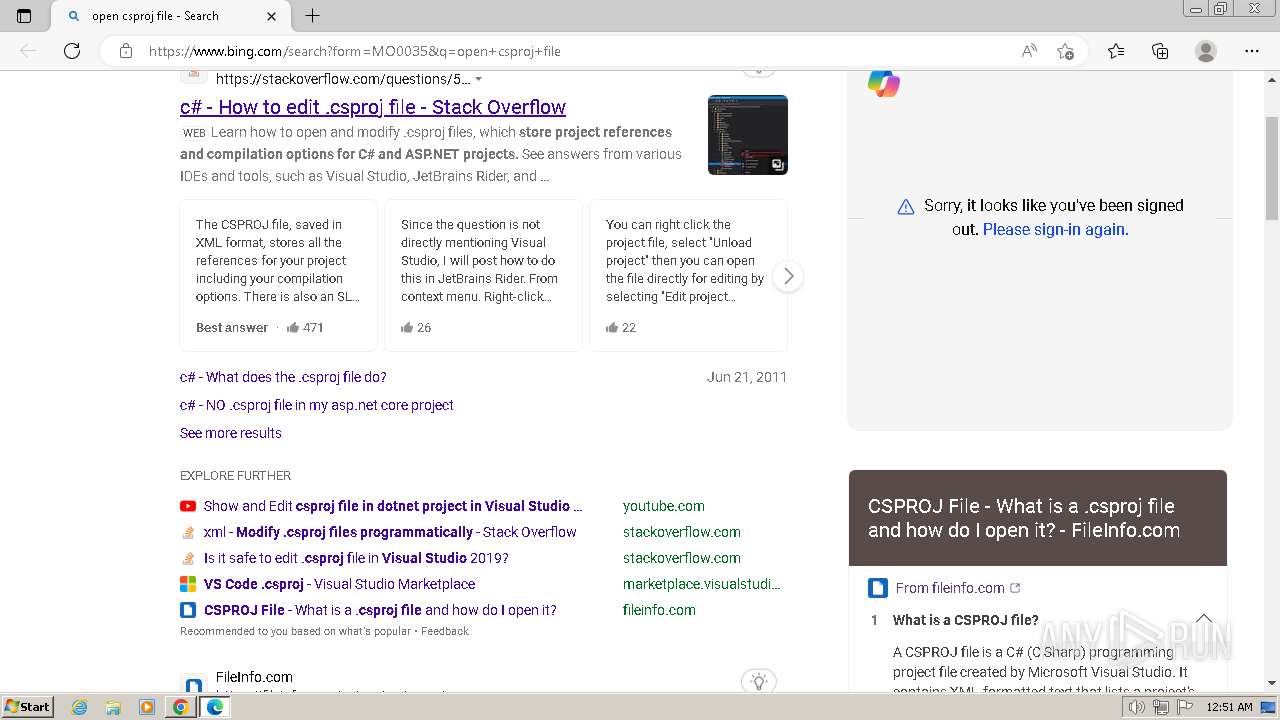Go back to previous page
Viewport: 1280px width, 720px height.
tap(28, 51)
